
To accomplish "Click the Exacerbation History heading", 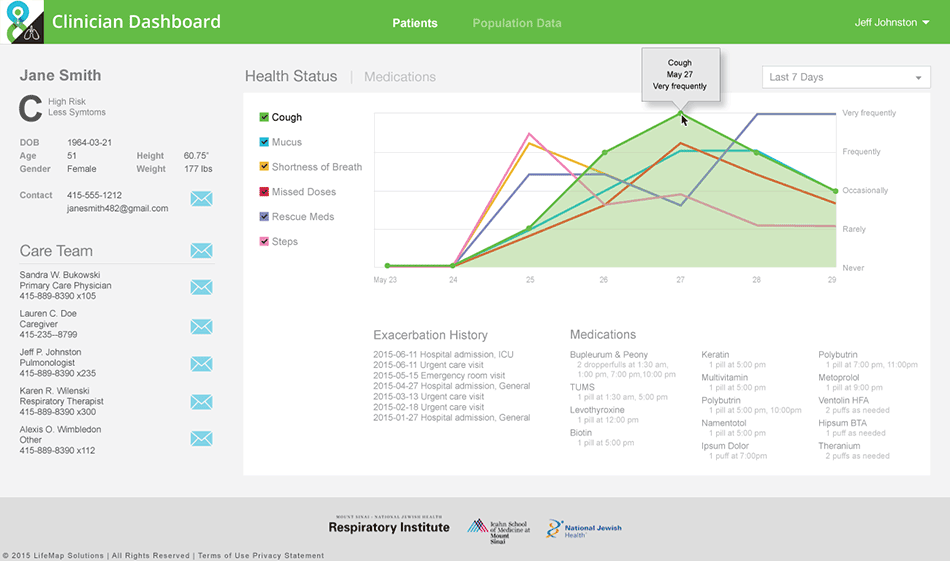I will pyautogui.click(x=430, y=335).
